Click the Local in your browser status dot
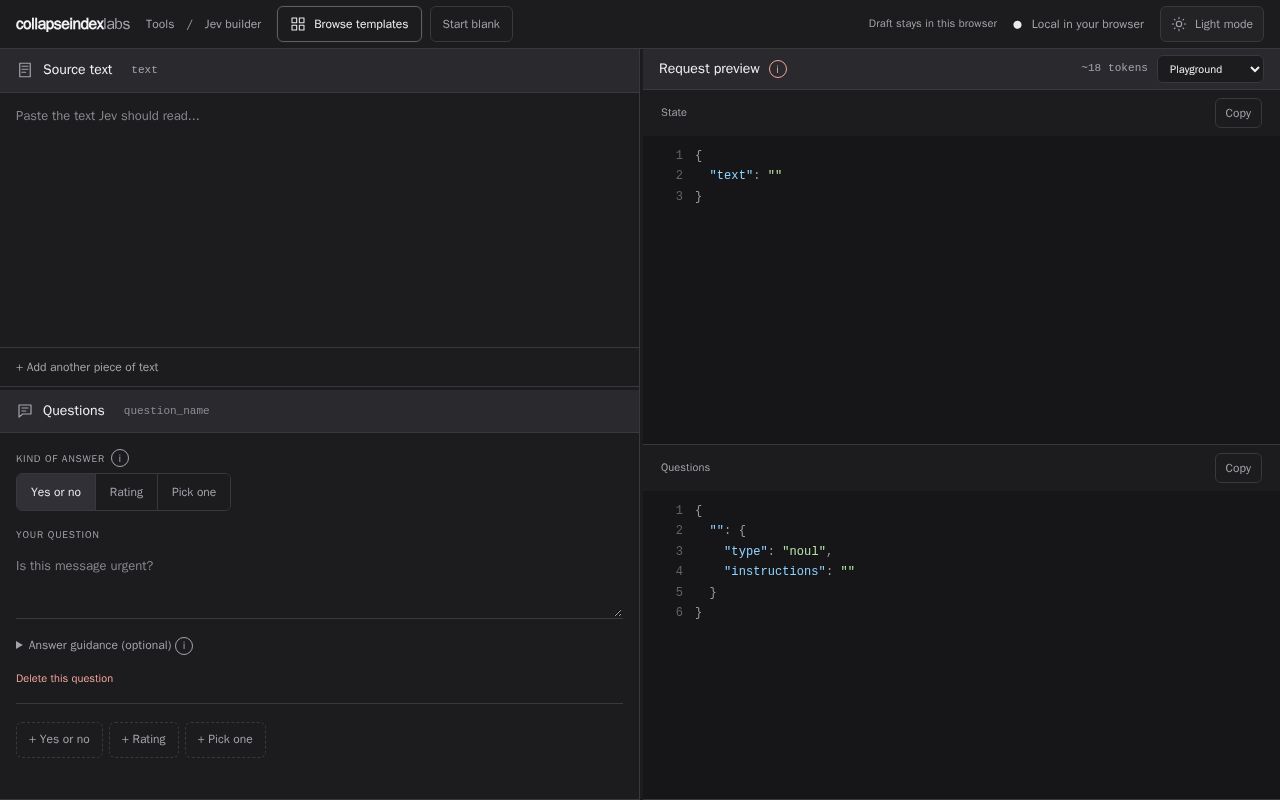1280x800 pixels. coord(1018,25)
